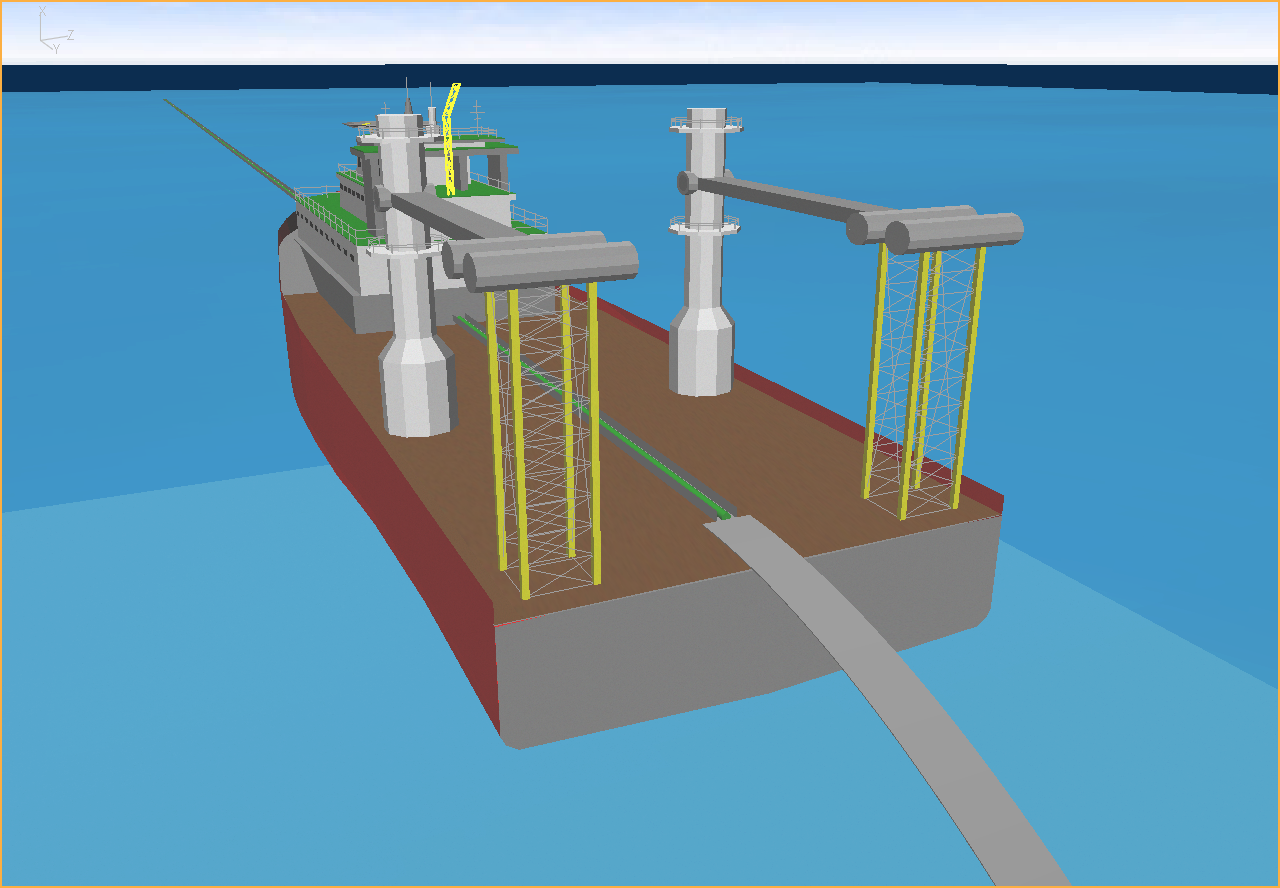This screenshot has height=888, width=1280.
Task: Select the yellow lattice crane boom on the superstructure
Action: coord(451,138)
